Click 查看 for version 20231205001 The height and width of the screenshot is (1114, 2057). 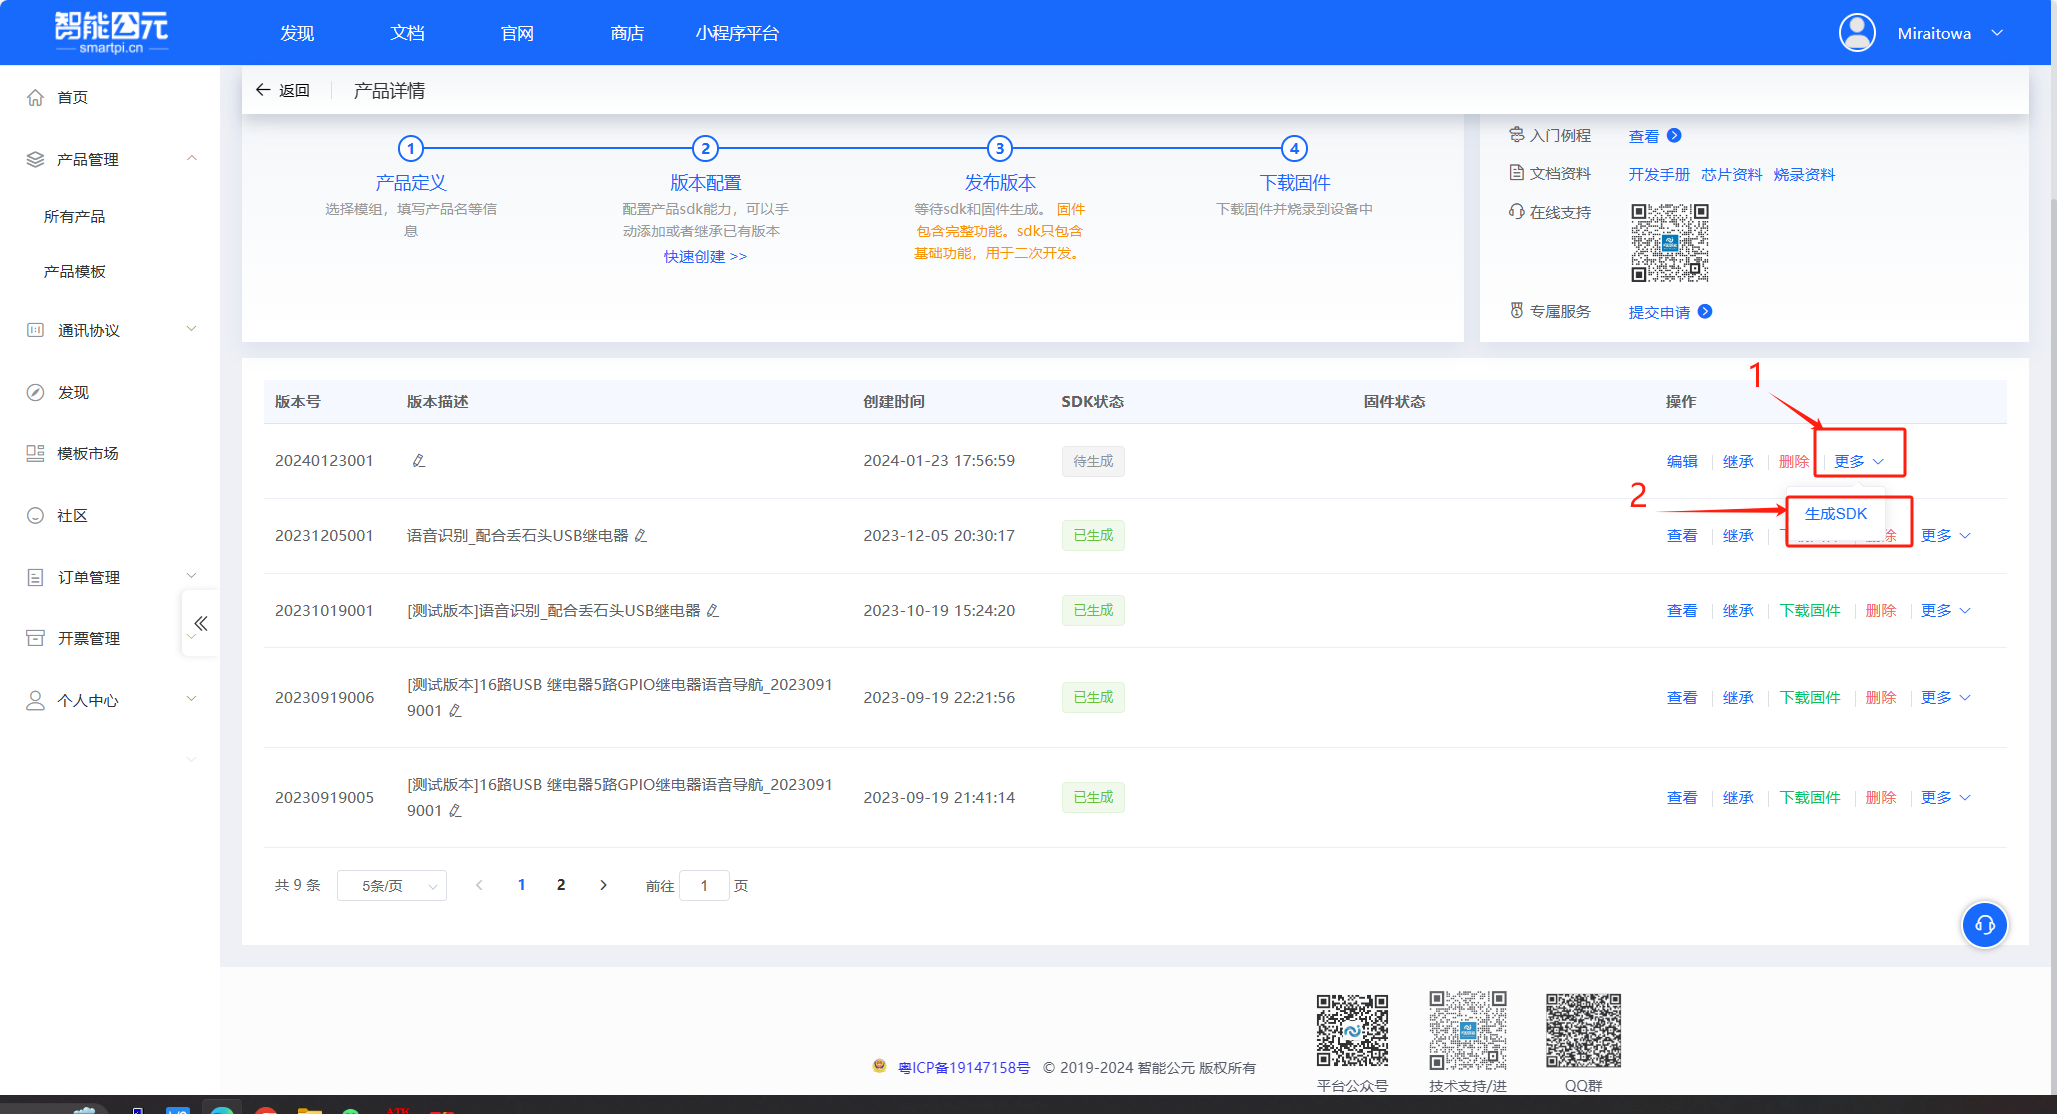[1682, 535]
